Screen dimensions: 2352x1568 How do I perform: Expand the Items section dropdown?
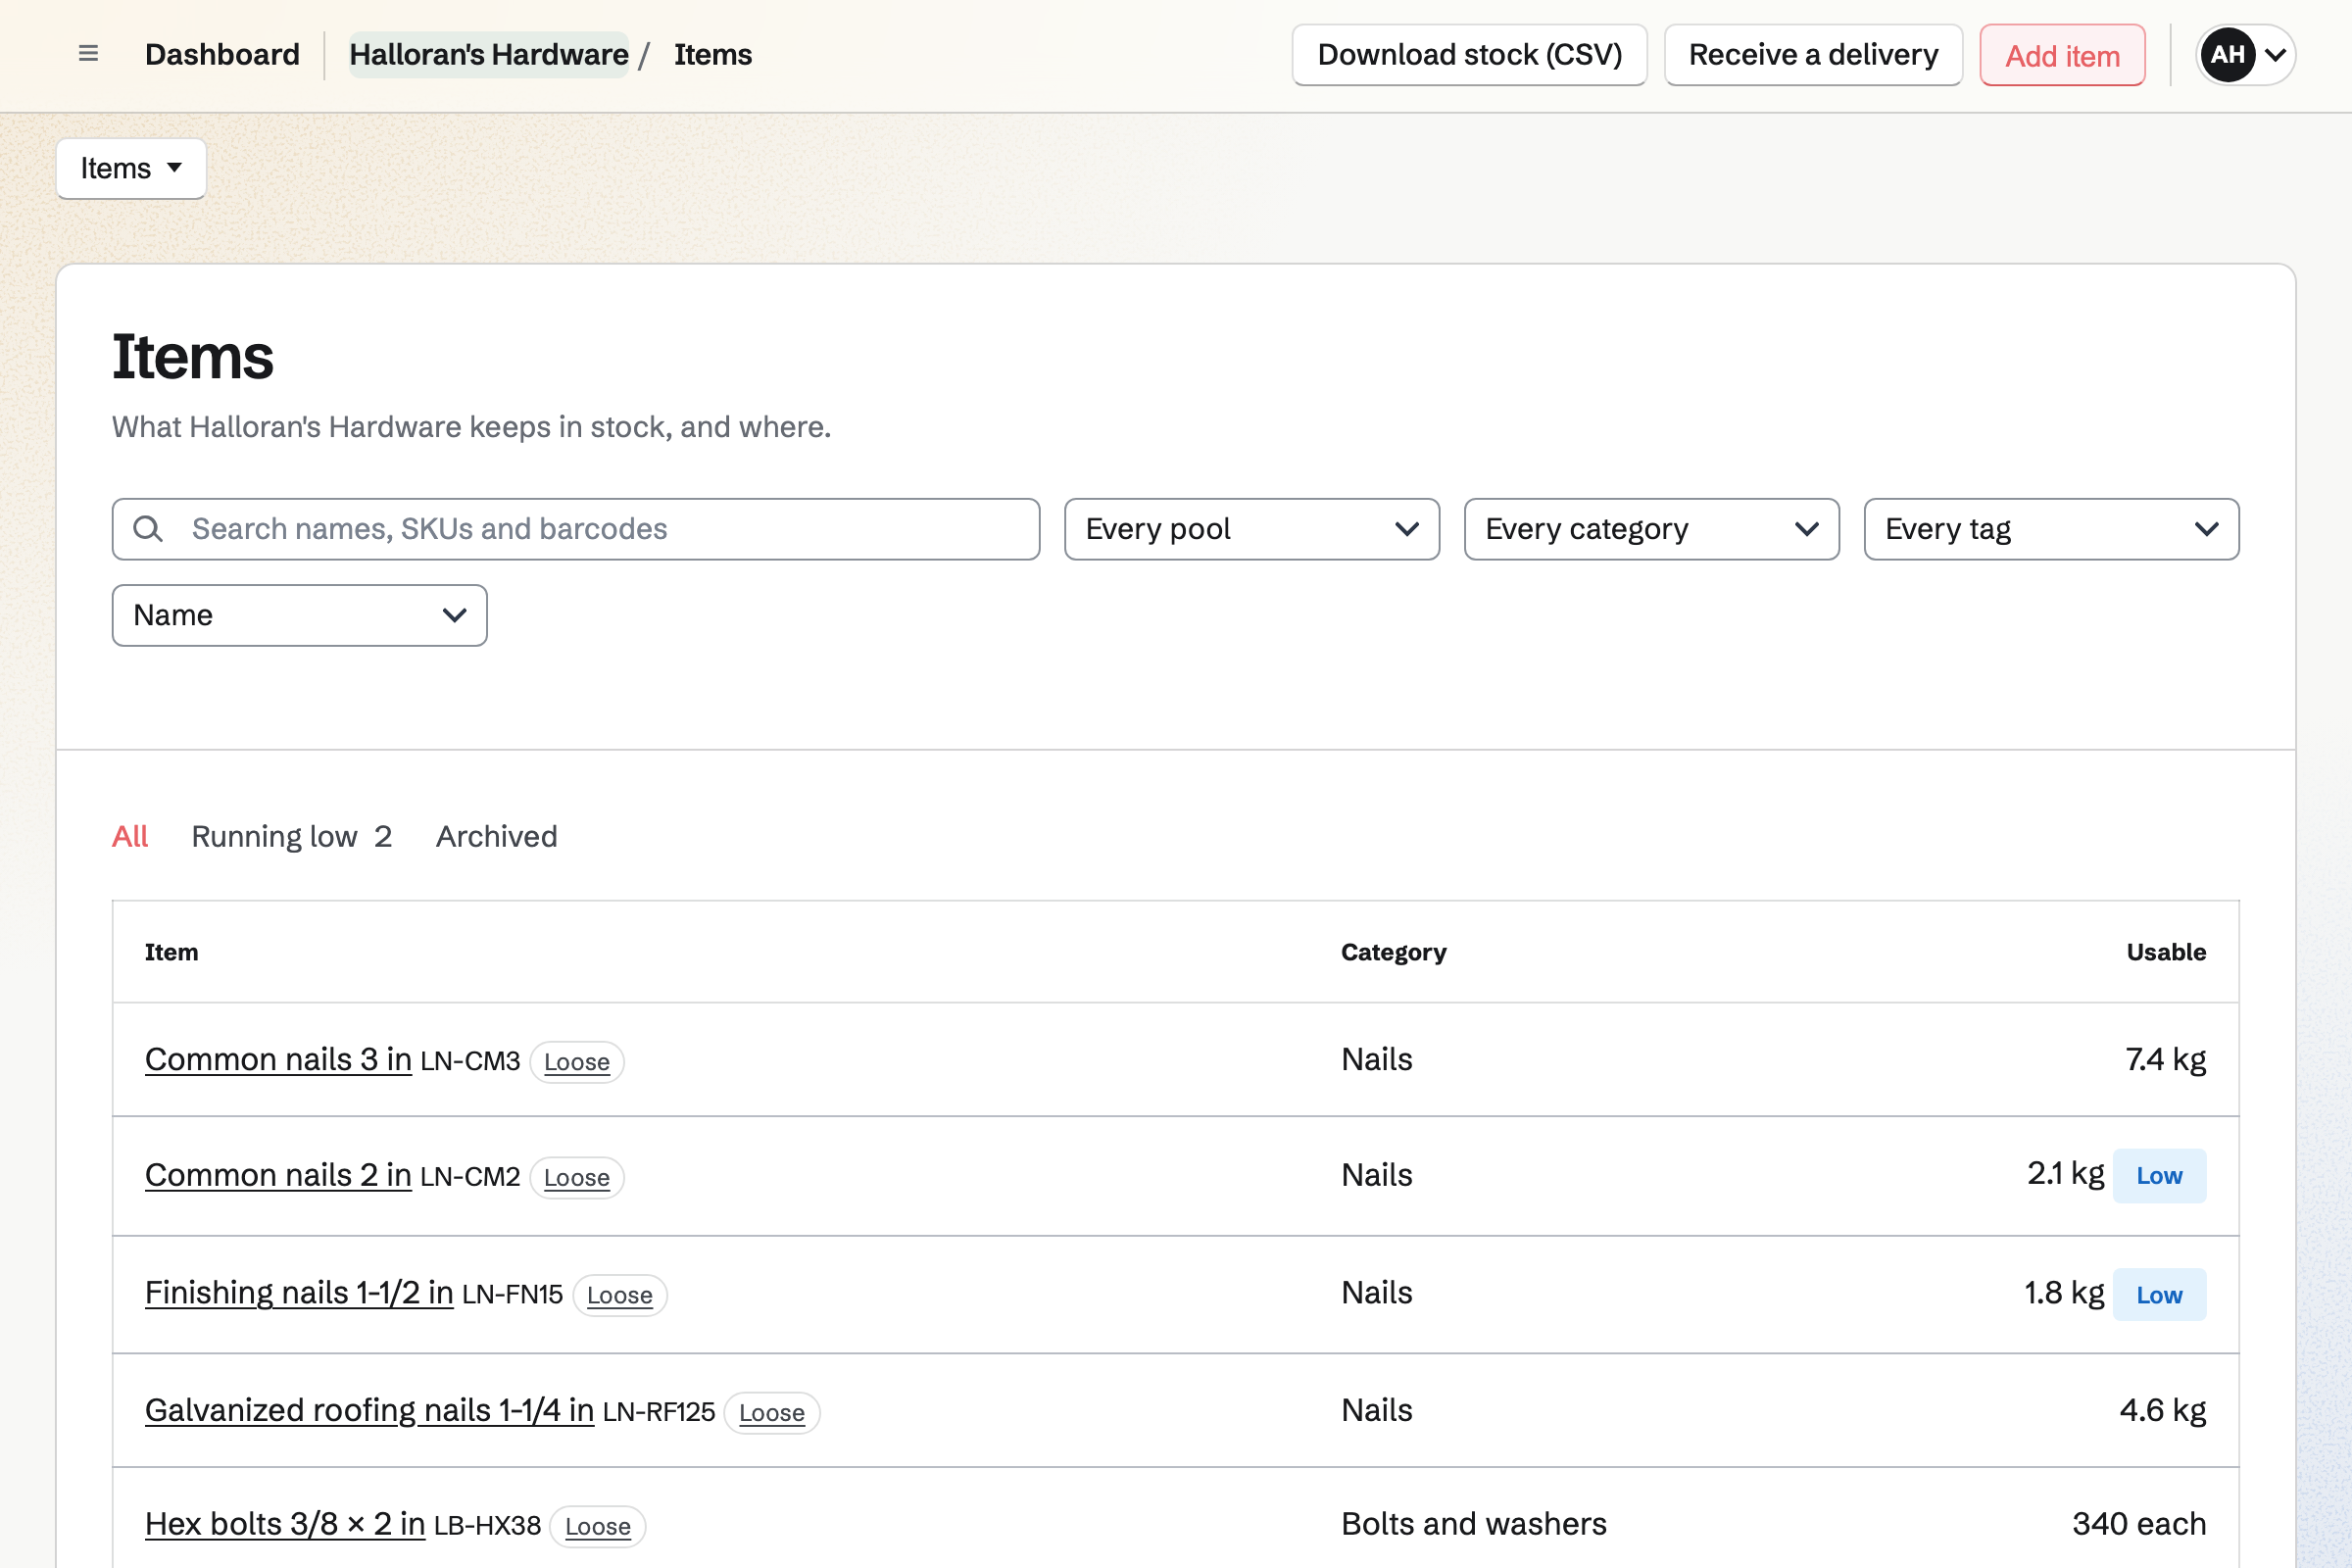pyautogui.click(x=131, y=168)
